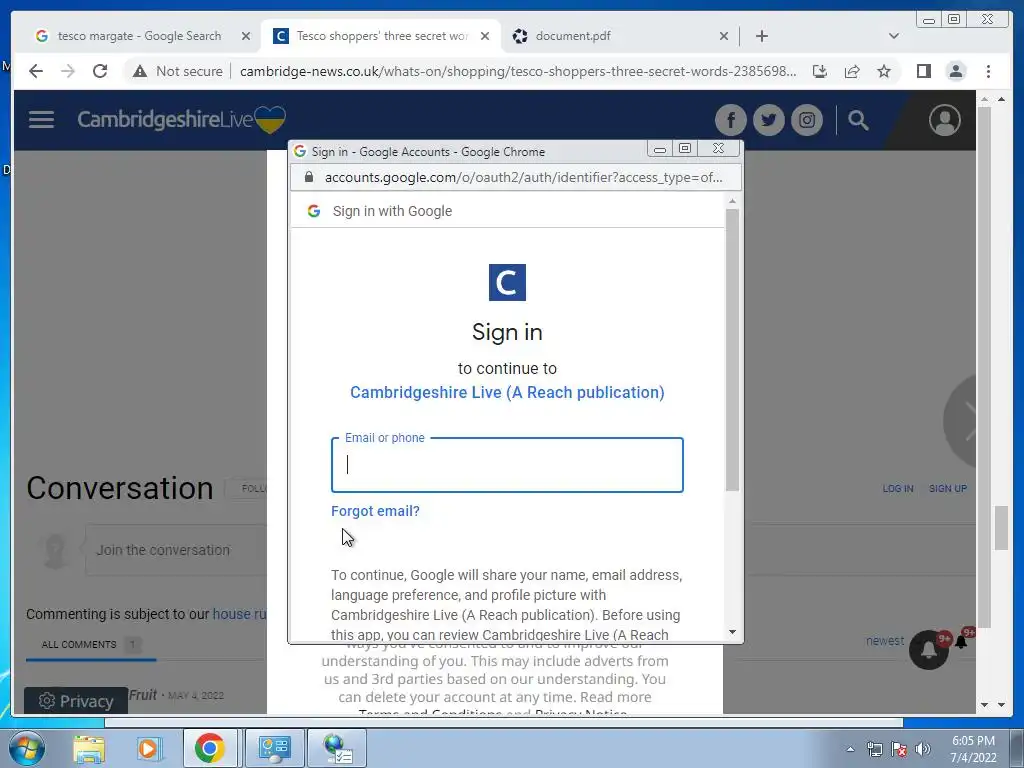Open the Privacy settings button

pyautogui.click(x=76, y=701)
